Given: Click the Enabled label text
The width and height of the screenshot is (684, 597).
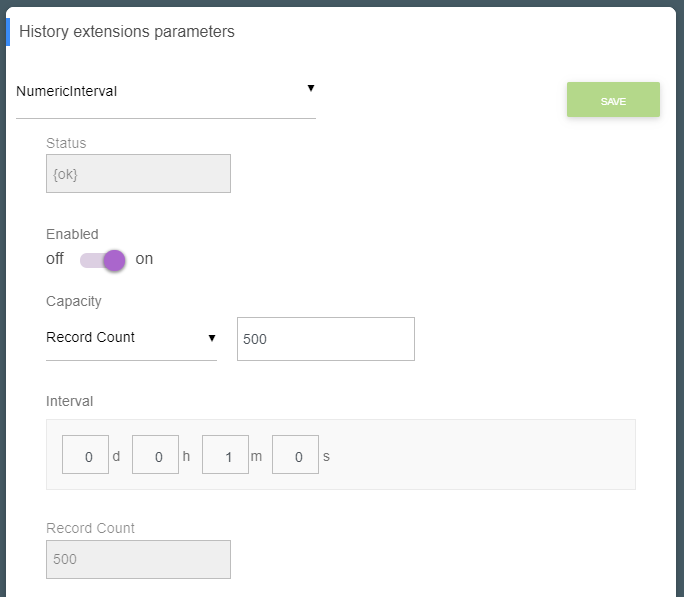Looking at the screenshot, I should click(72, 234).
